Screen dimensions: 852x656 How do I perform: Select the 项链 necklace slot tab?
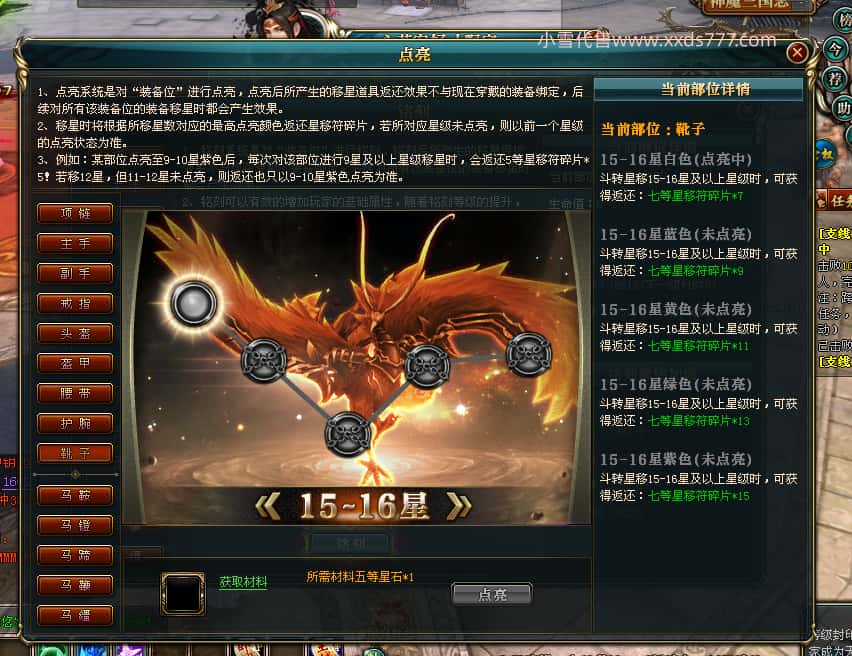tap(75, 213)
